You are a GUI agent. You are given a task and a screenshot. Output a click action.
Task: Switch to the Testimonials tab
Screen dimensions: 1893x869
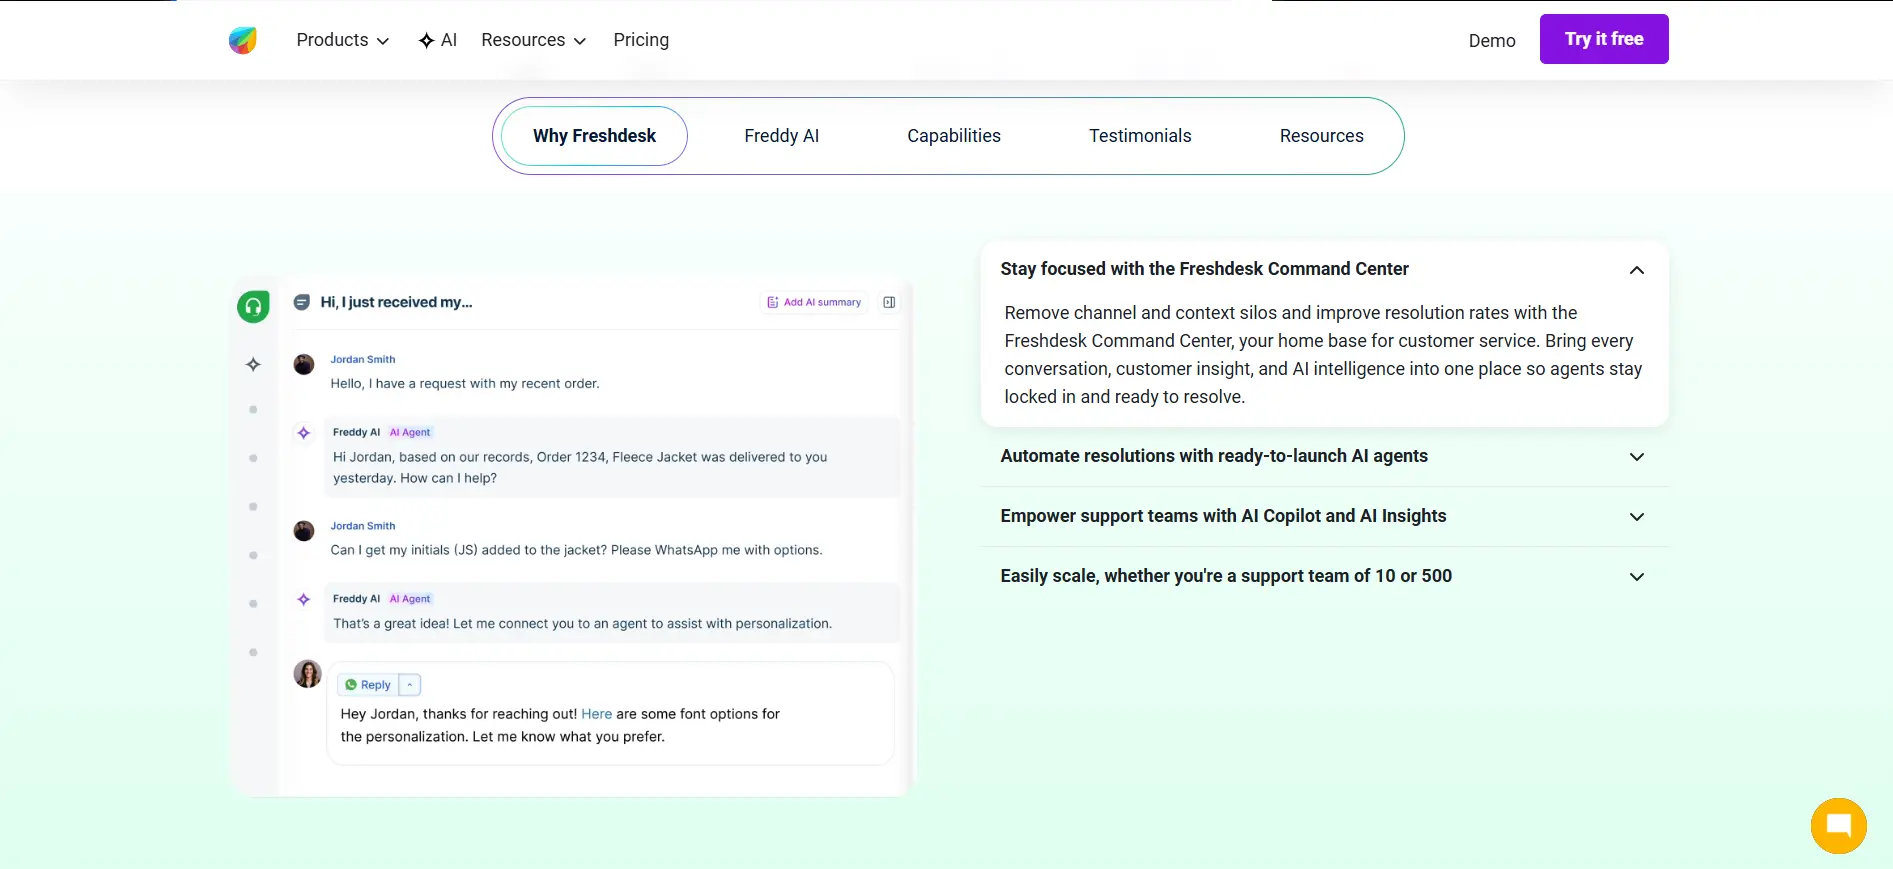click(1140, 136)
